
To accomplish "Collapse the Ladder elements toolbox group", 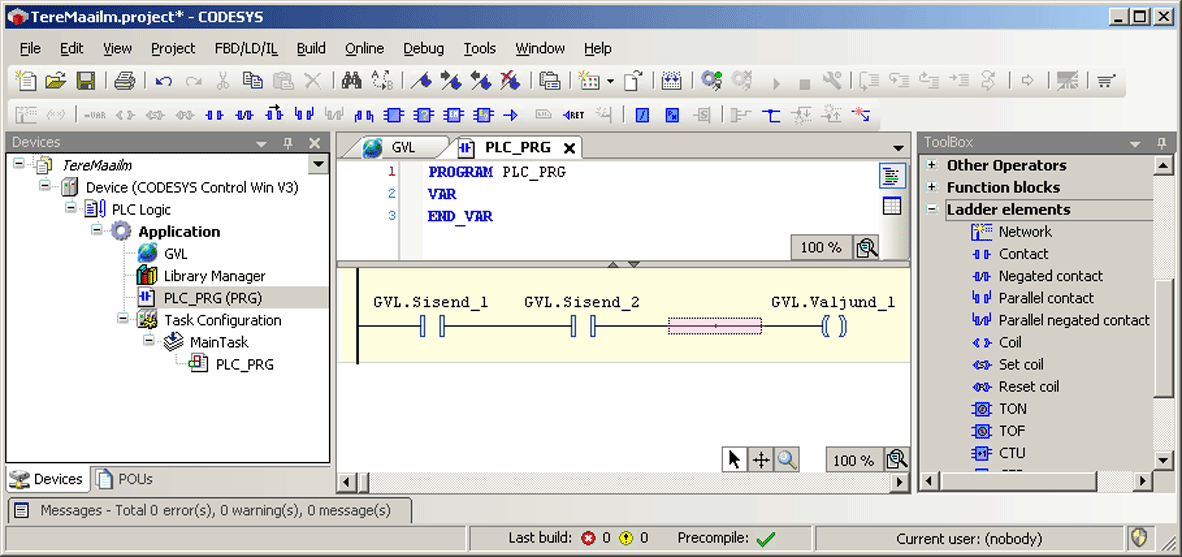I will click(932, 210).
